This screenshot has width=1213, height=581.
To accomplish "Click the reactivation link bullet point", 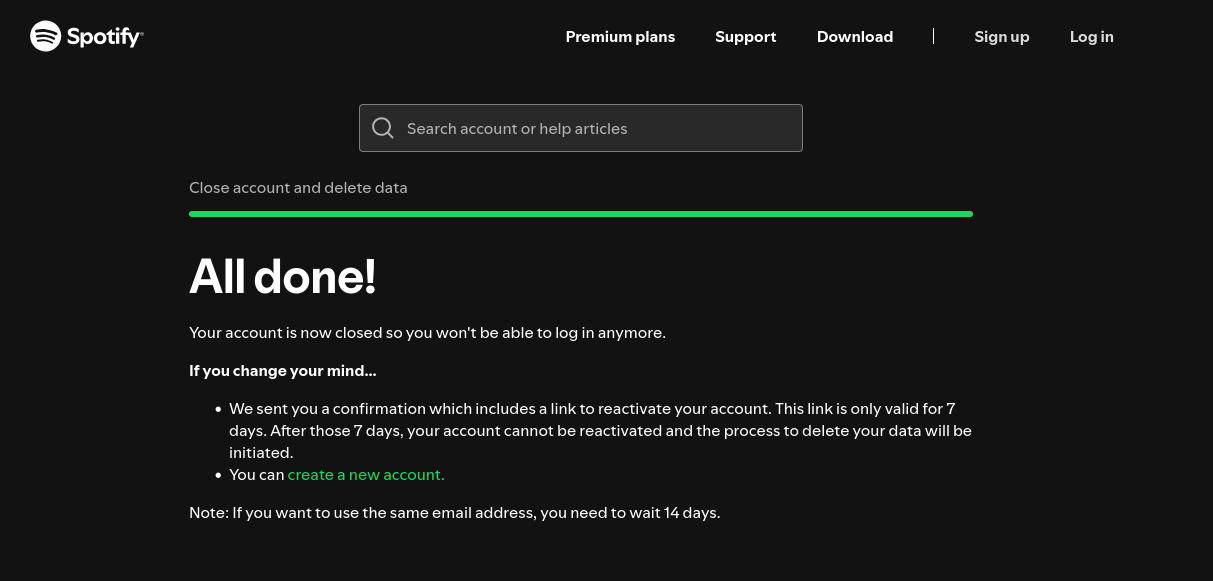I will (x=600, y=430).
